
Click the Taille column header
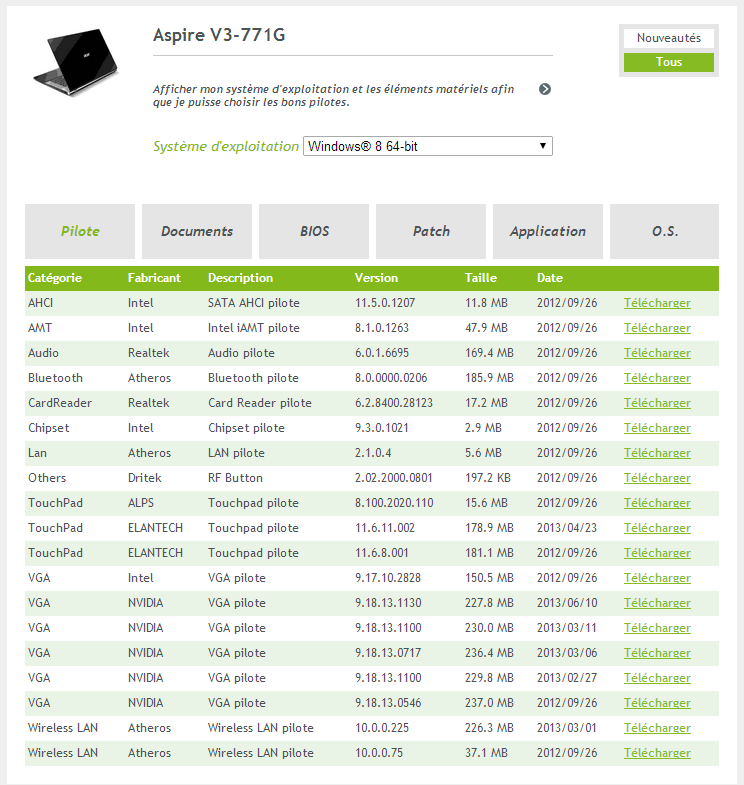point(481,278)
